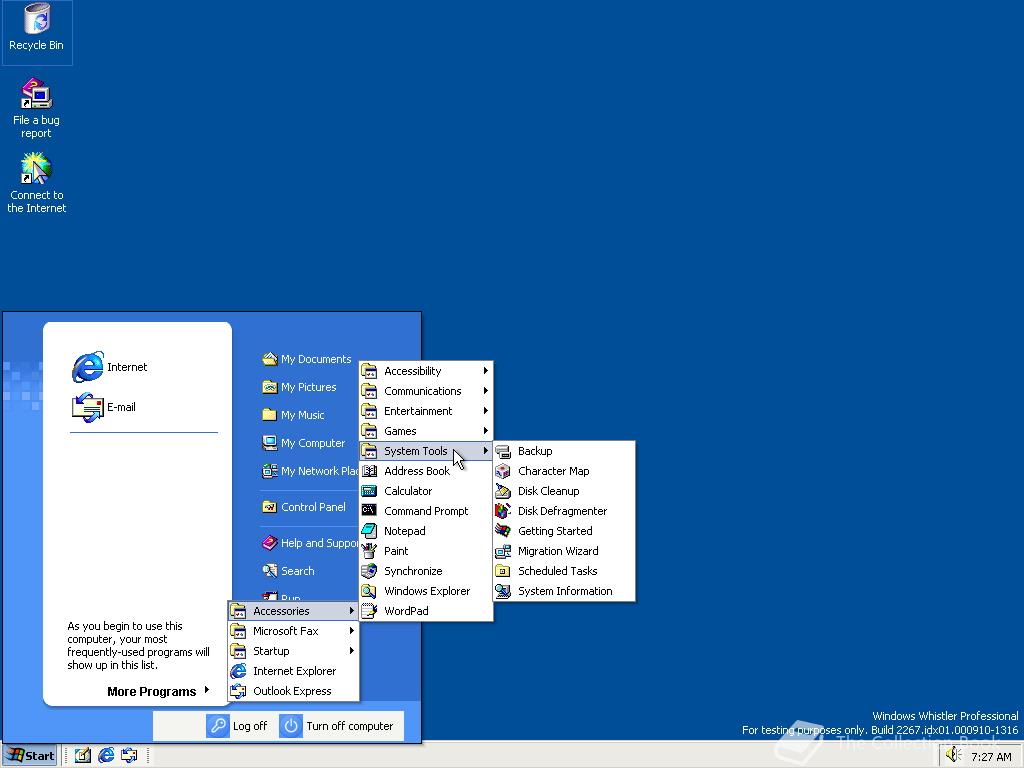Click the Calculator icon
This screenshot has height=768, width=1024.
pos(369,491)
